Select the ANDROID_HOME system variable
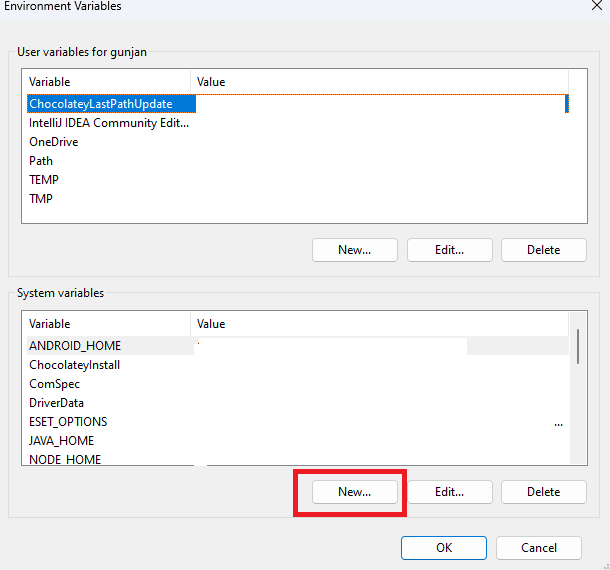This screenshot has width=610, height=570. coord(298,346)
